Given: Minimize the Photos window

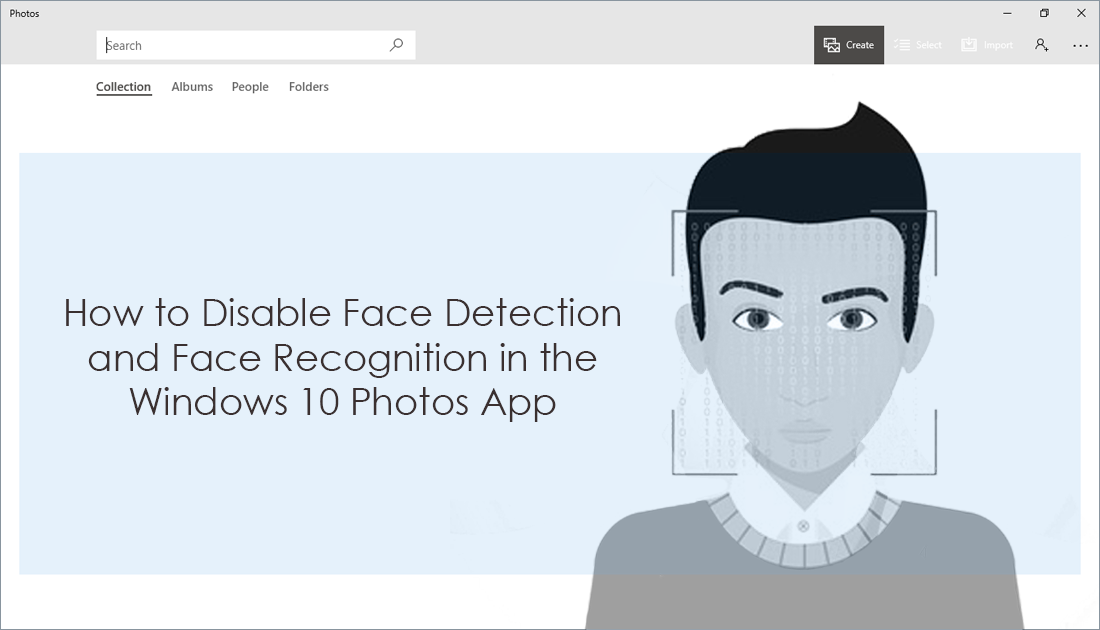Looking at the screenshot, I should point(1007,13).
